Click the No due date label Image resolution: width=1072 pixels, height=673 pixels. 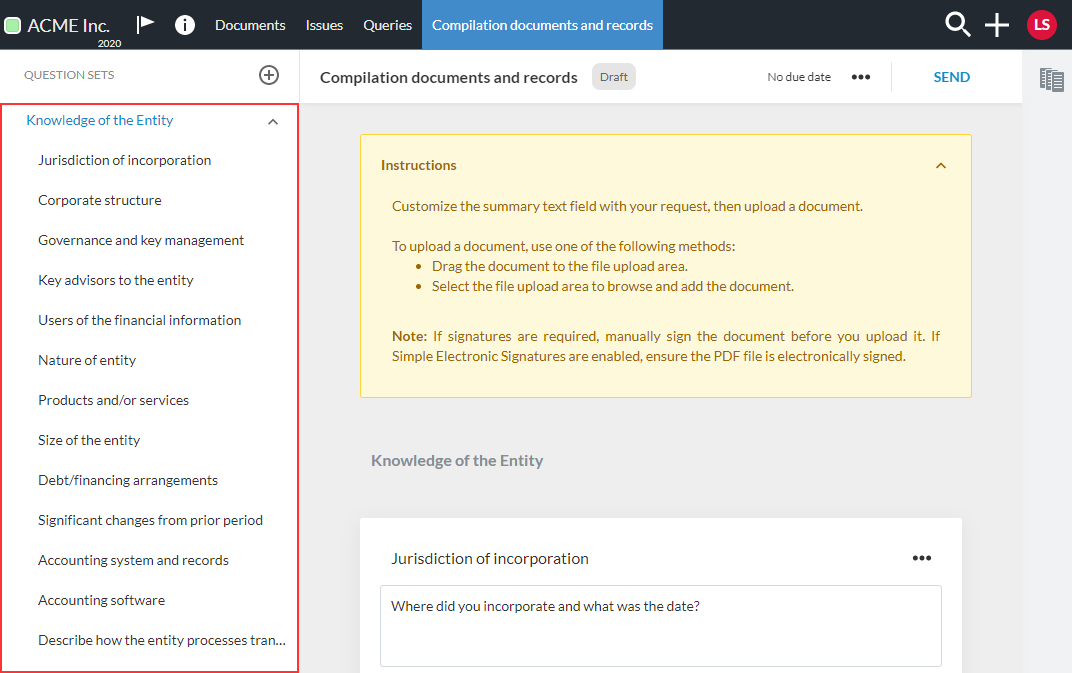pos(798,76)
